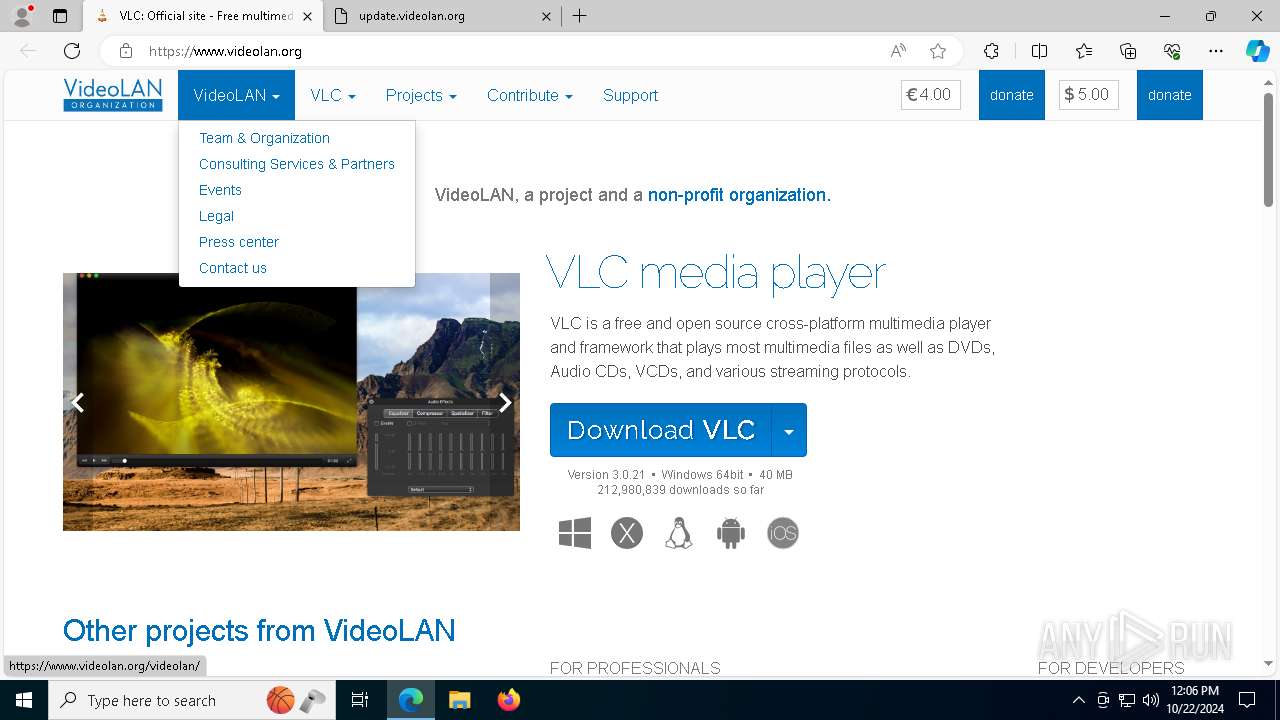The height and width of the screenshot is (720, 1280).
Task: Go to next carousel slide arrow
Action: pos(505,402)
